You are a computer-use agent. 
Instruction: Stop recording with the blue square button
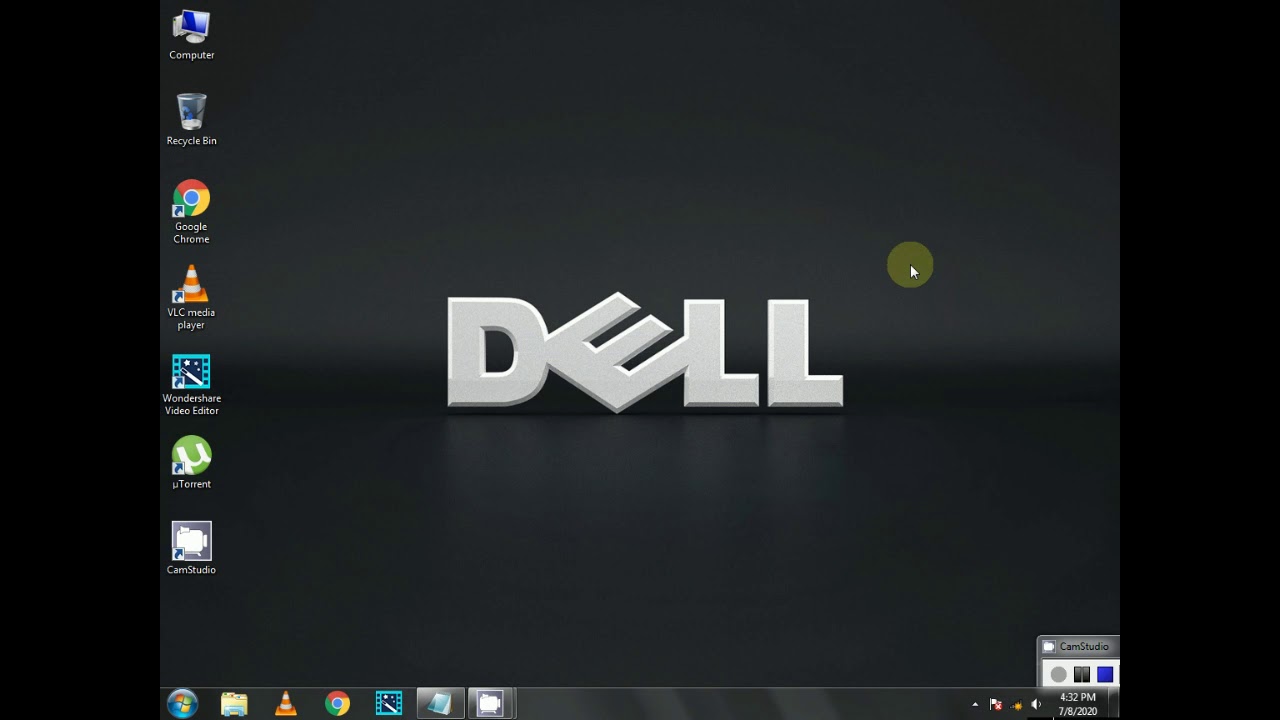[1105, 675]
